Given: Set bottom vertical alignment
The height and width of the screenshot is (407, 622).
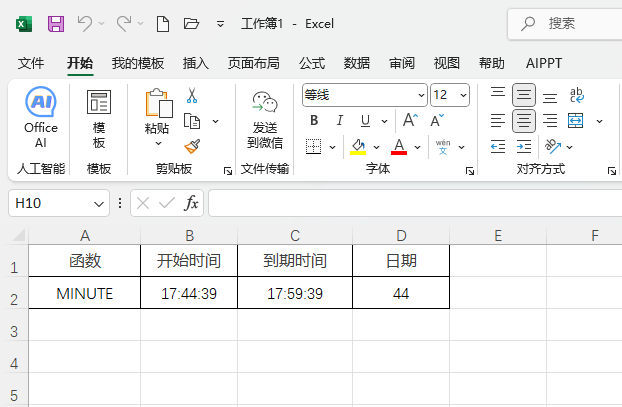Looking at the screenshot, I should pyautogui.click(x=550, y=96).
